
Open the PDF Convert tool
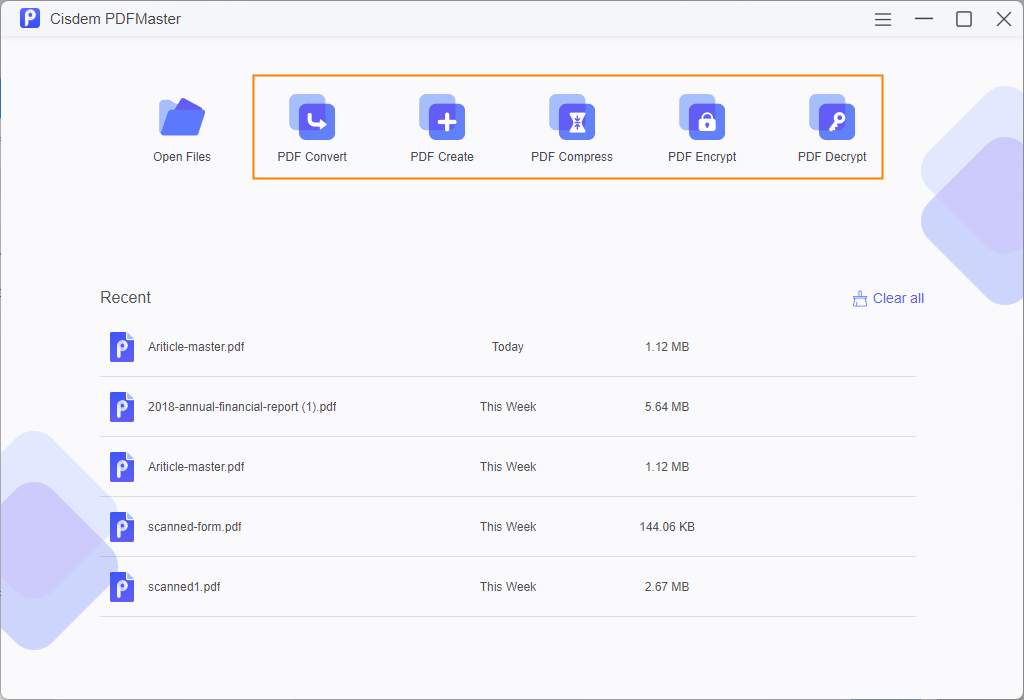tap(311, 127)
